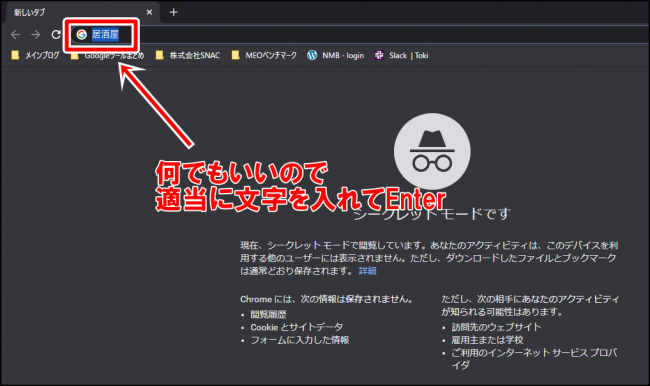The image size is (650, 386).
Task: Open the メインブログ bookmark folder
Action: (x=35, y=55)
